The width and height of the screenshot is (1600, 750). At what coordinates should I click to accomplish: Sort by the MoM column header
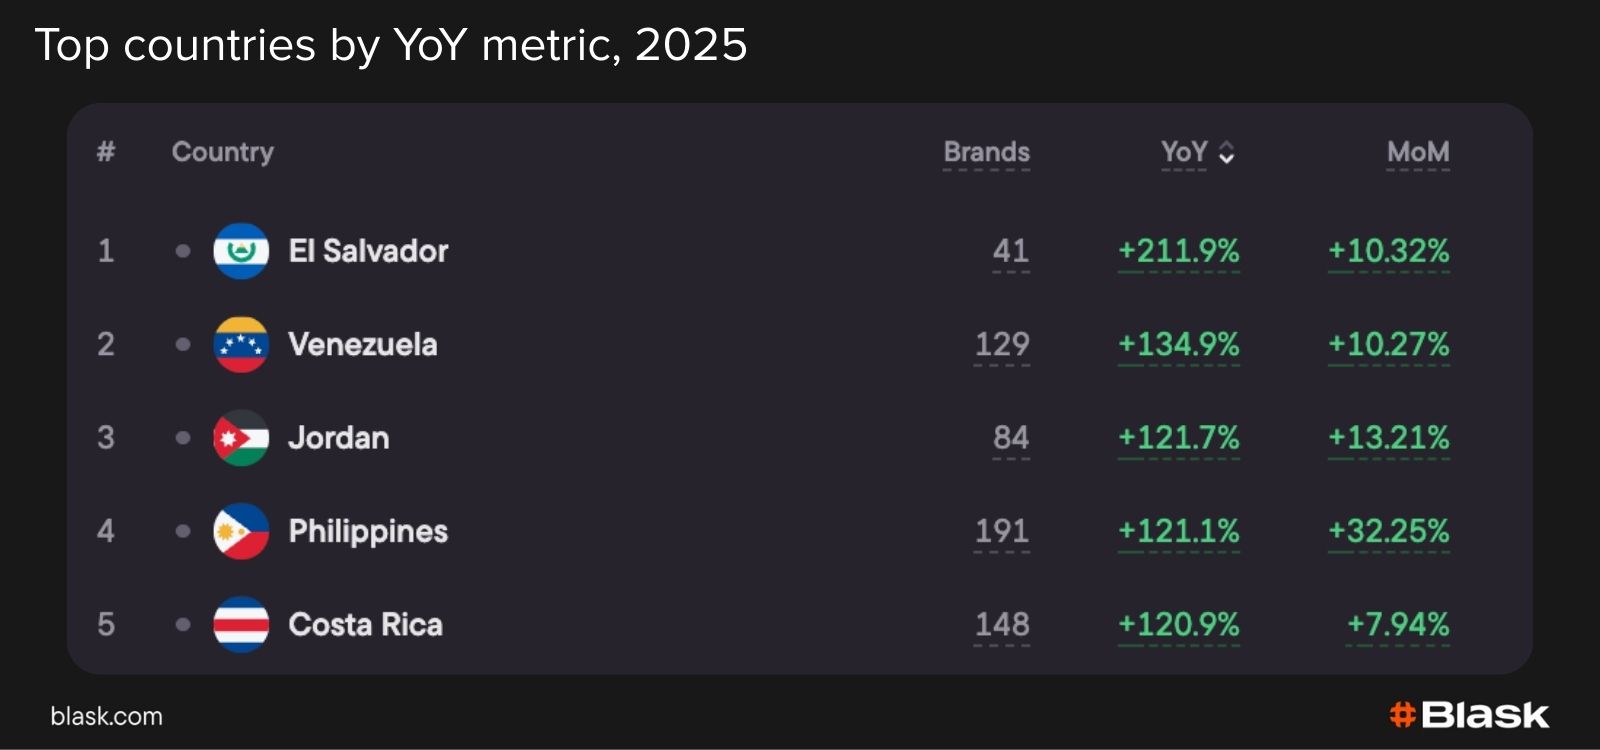(1417, 152)
